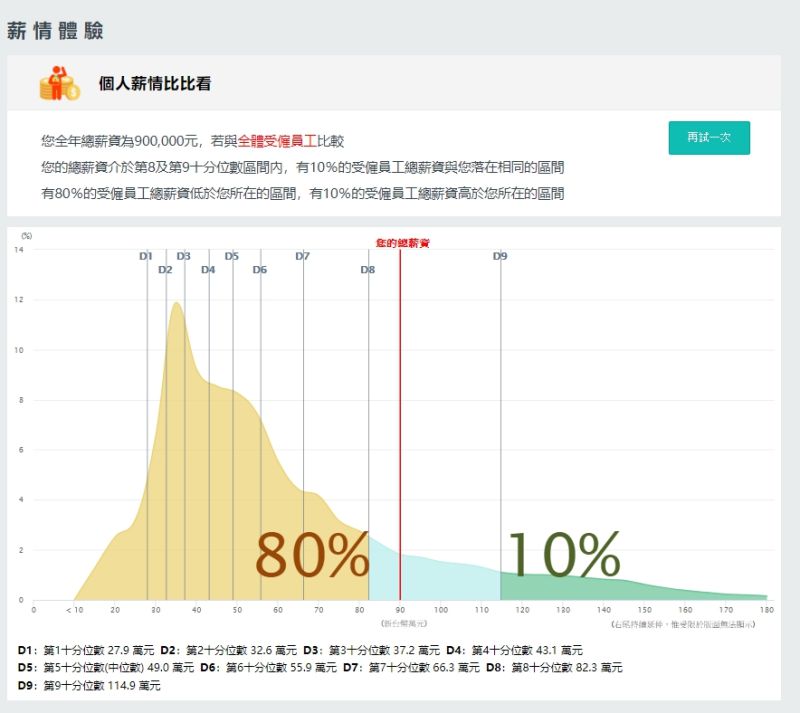Click the sentence starting 有80%的受僱員工

click(x=303, y=193)
